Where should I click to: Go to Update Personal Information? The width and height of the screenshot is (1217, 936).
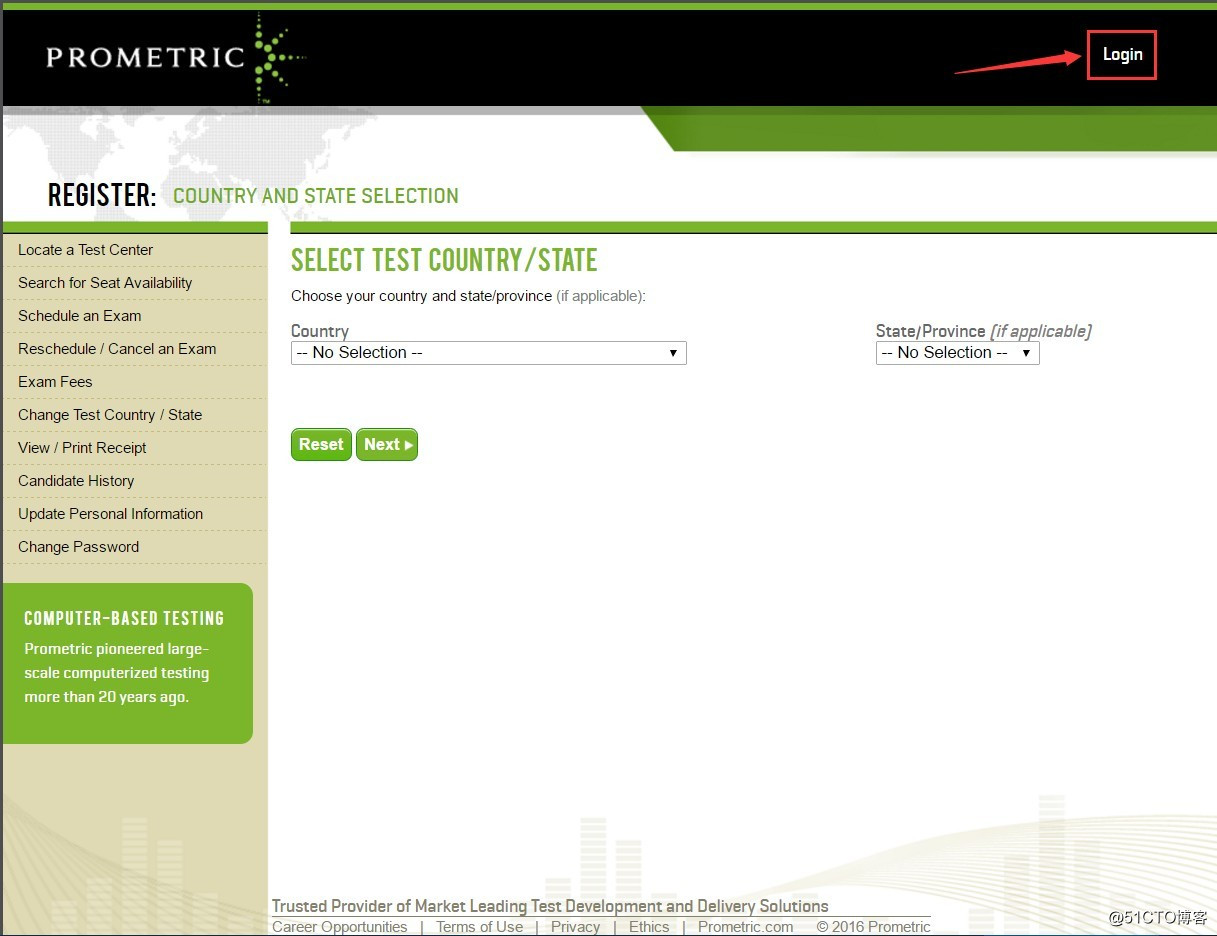110,514
